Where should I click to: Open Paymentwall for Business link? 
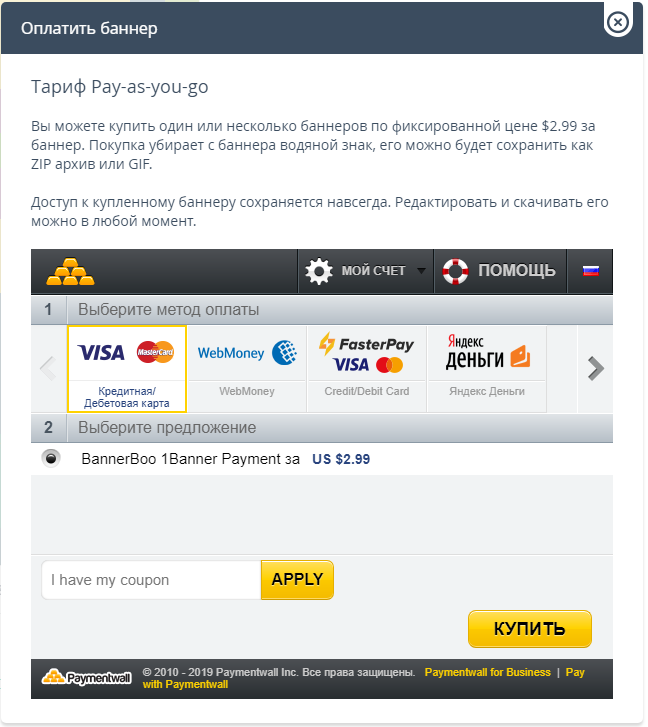click(488, 672)
